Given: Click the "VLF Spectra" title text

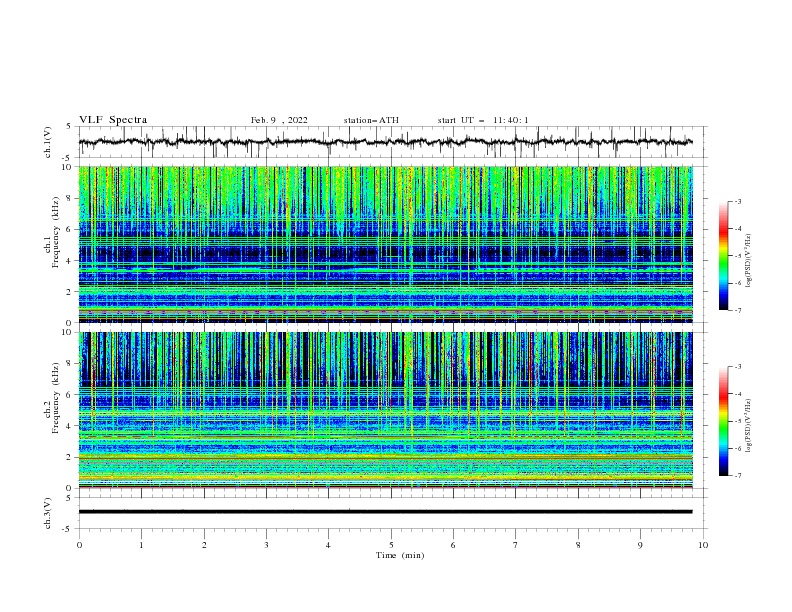Looking at the screenshot, I should pos(113,120).
